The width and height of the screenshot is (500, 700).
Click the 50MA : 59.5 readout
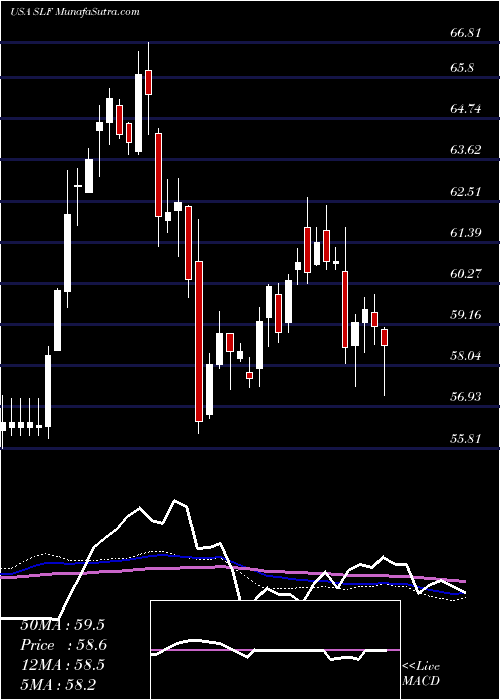click(x=62, y=625)
